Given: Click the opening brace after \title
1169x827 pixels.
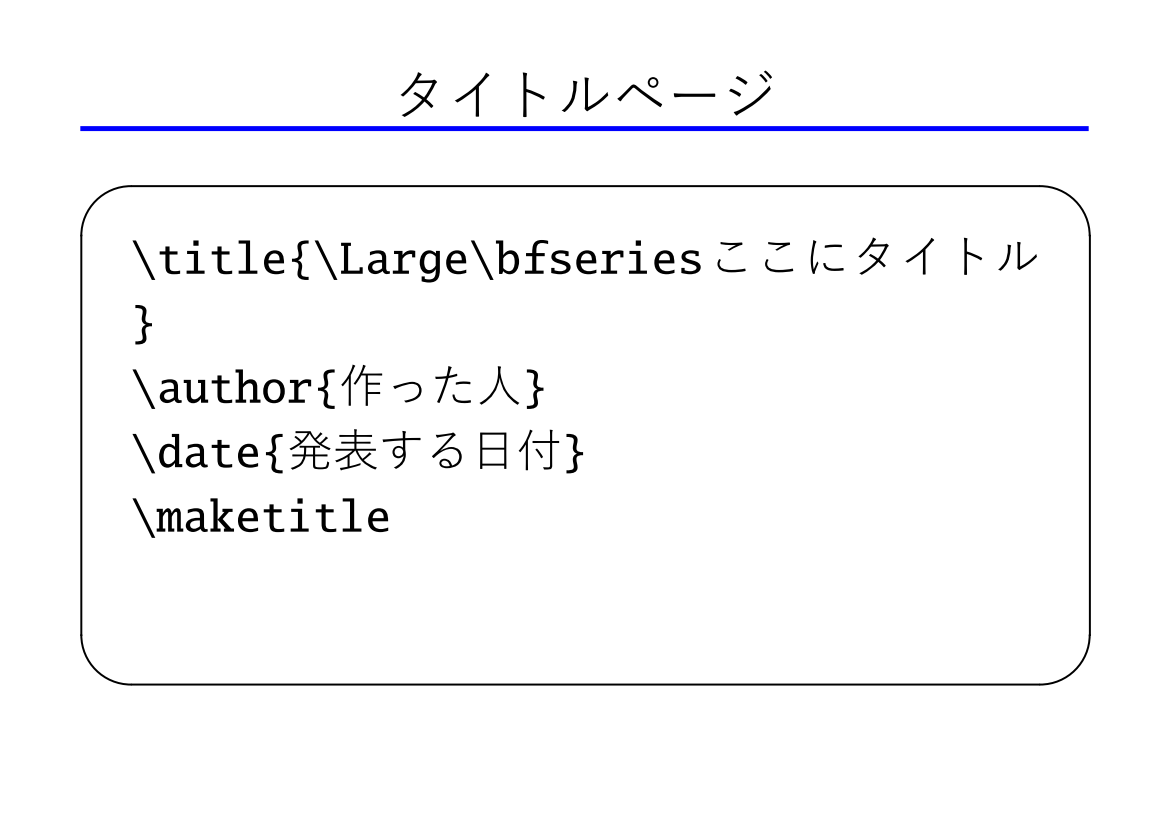Looking at the screenshot, I should [300, 260].
